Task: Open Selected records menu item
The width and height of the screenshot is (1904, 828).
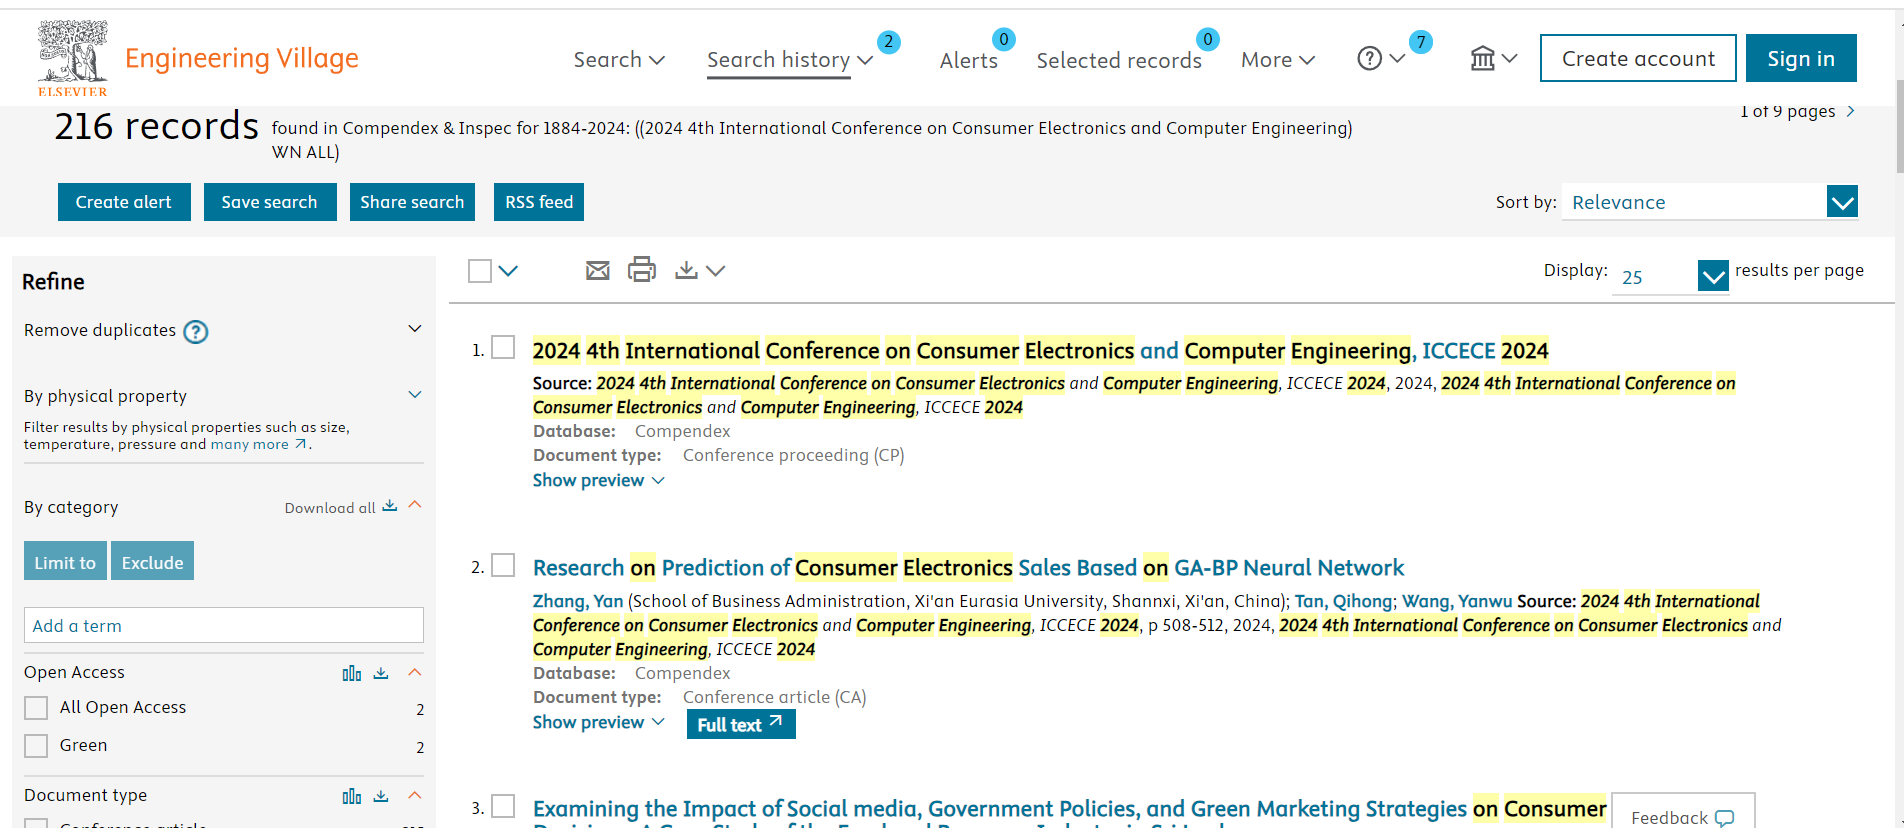Action: coord(1119,60)
